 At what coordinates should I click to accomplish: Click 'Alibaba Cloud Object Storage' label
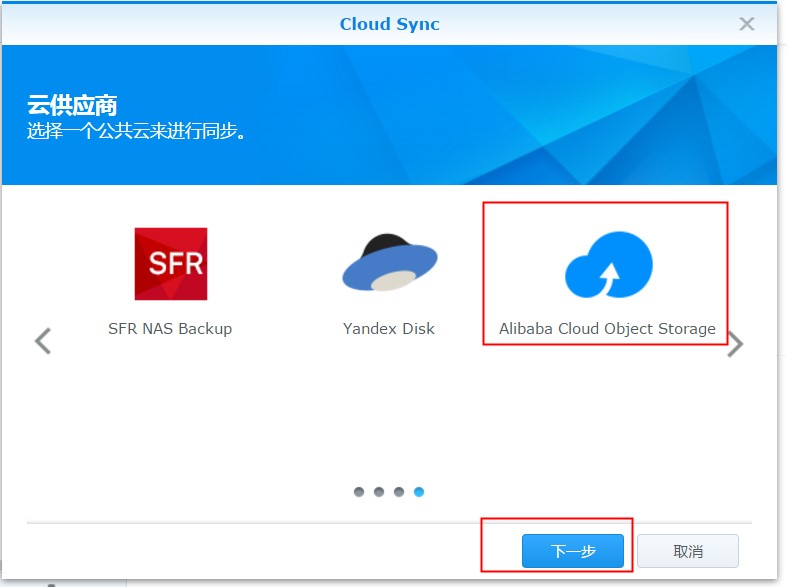tap(607, 329)
